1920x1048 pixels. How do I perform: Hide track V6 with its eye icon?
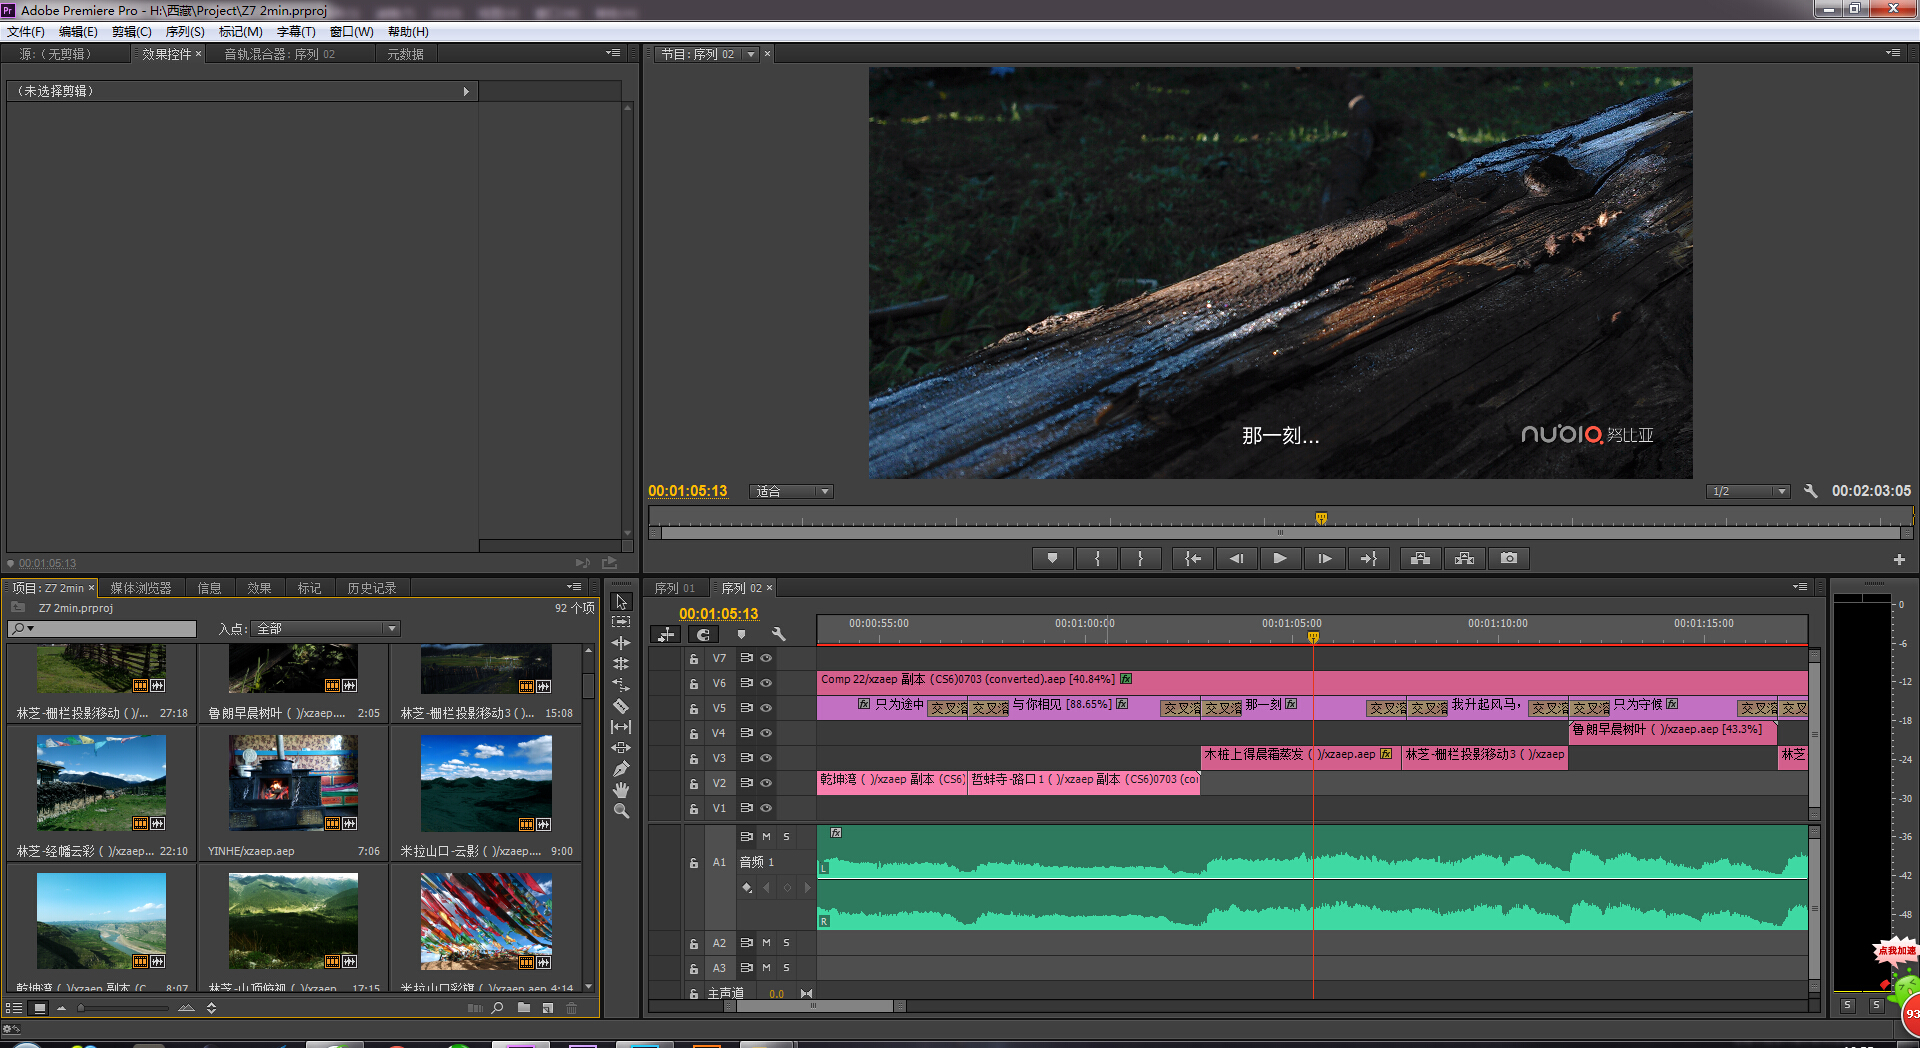(x=766, y=683)
